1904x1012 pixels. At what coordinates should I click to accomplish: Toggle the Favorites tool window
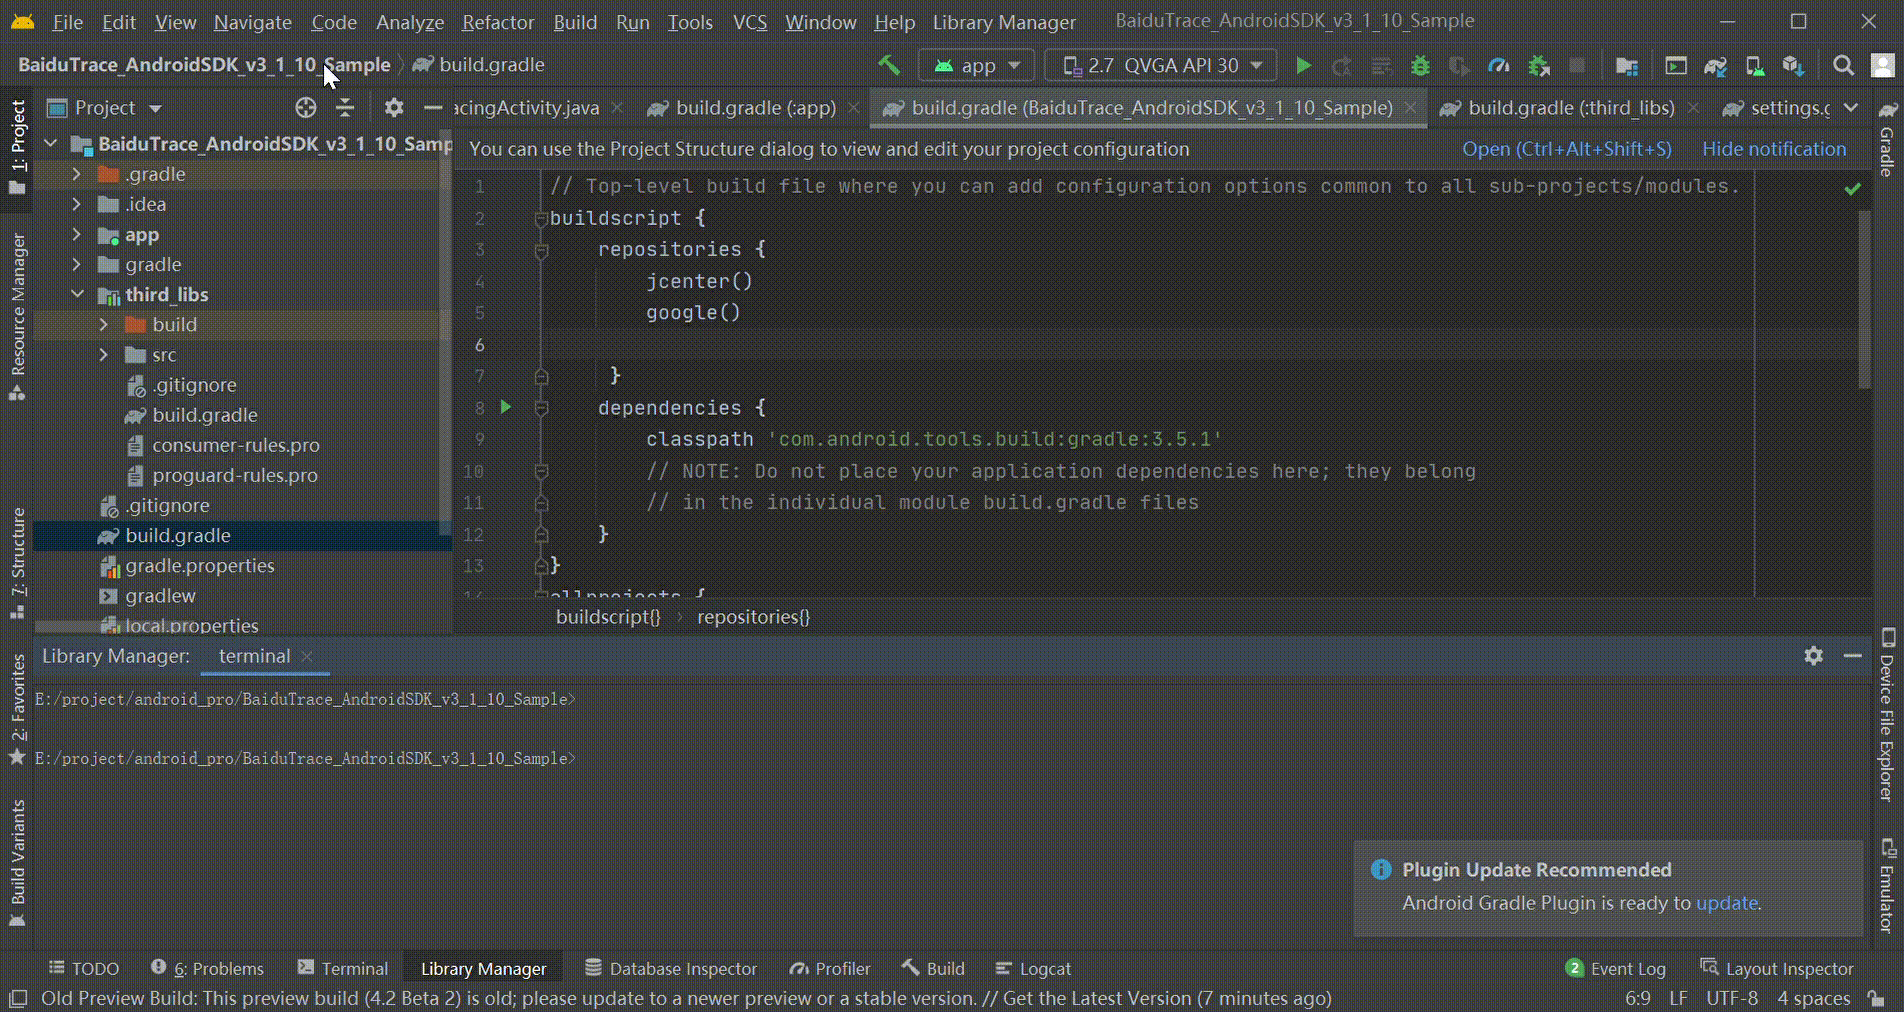[17, 709]
